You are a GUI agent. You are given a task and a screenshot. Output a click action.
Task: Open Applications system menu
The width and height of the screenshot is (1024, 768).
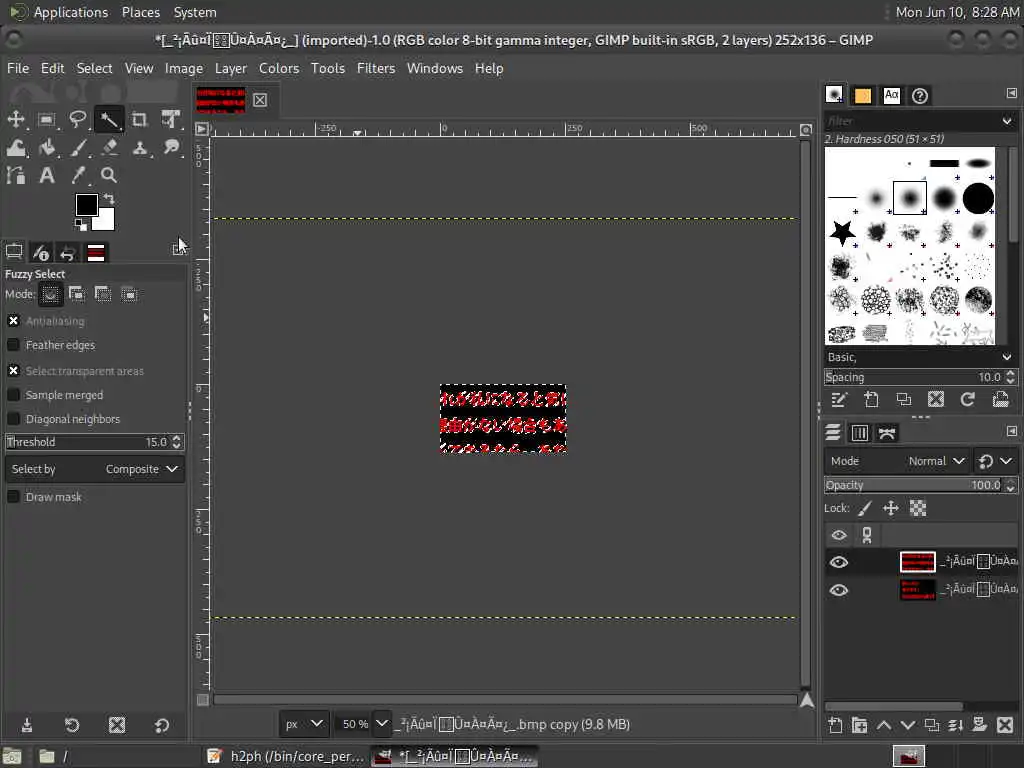pos(71,12)
